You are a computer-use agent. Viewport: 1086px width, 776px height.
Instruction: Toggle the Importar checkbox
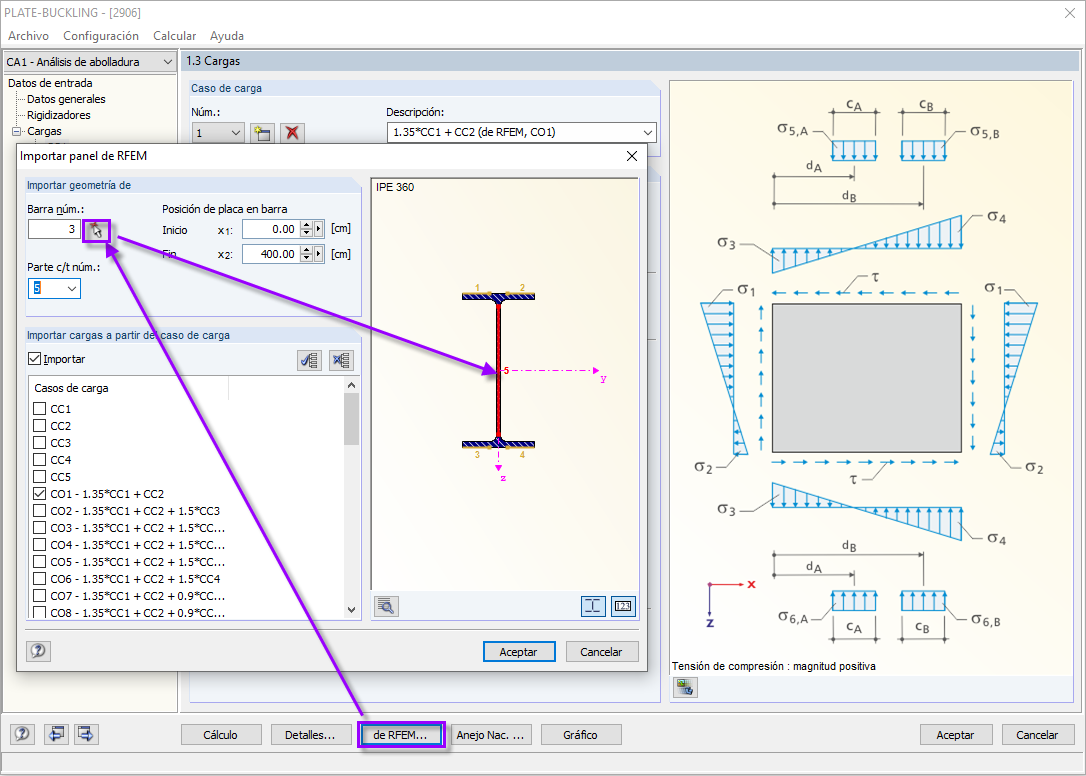[x=35, y=359]
